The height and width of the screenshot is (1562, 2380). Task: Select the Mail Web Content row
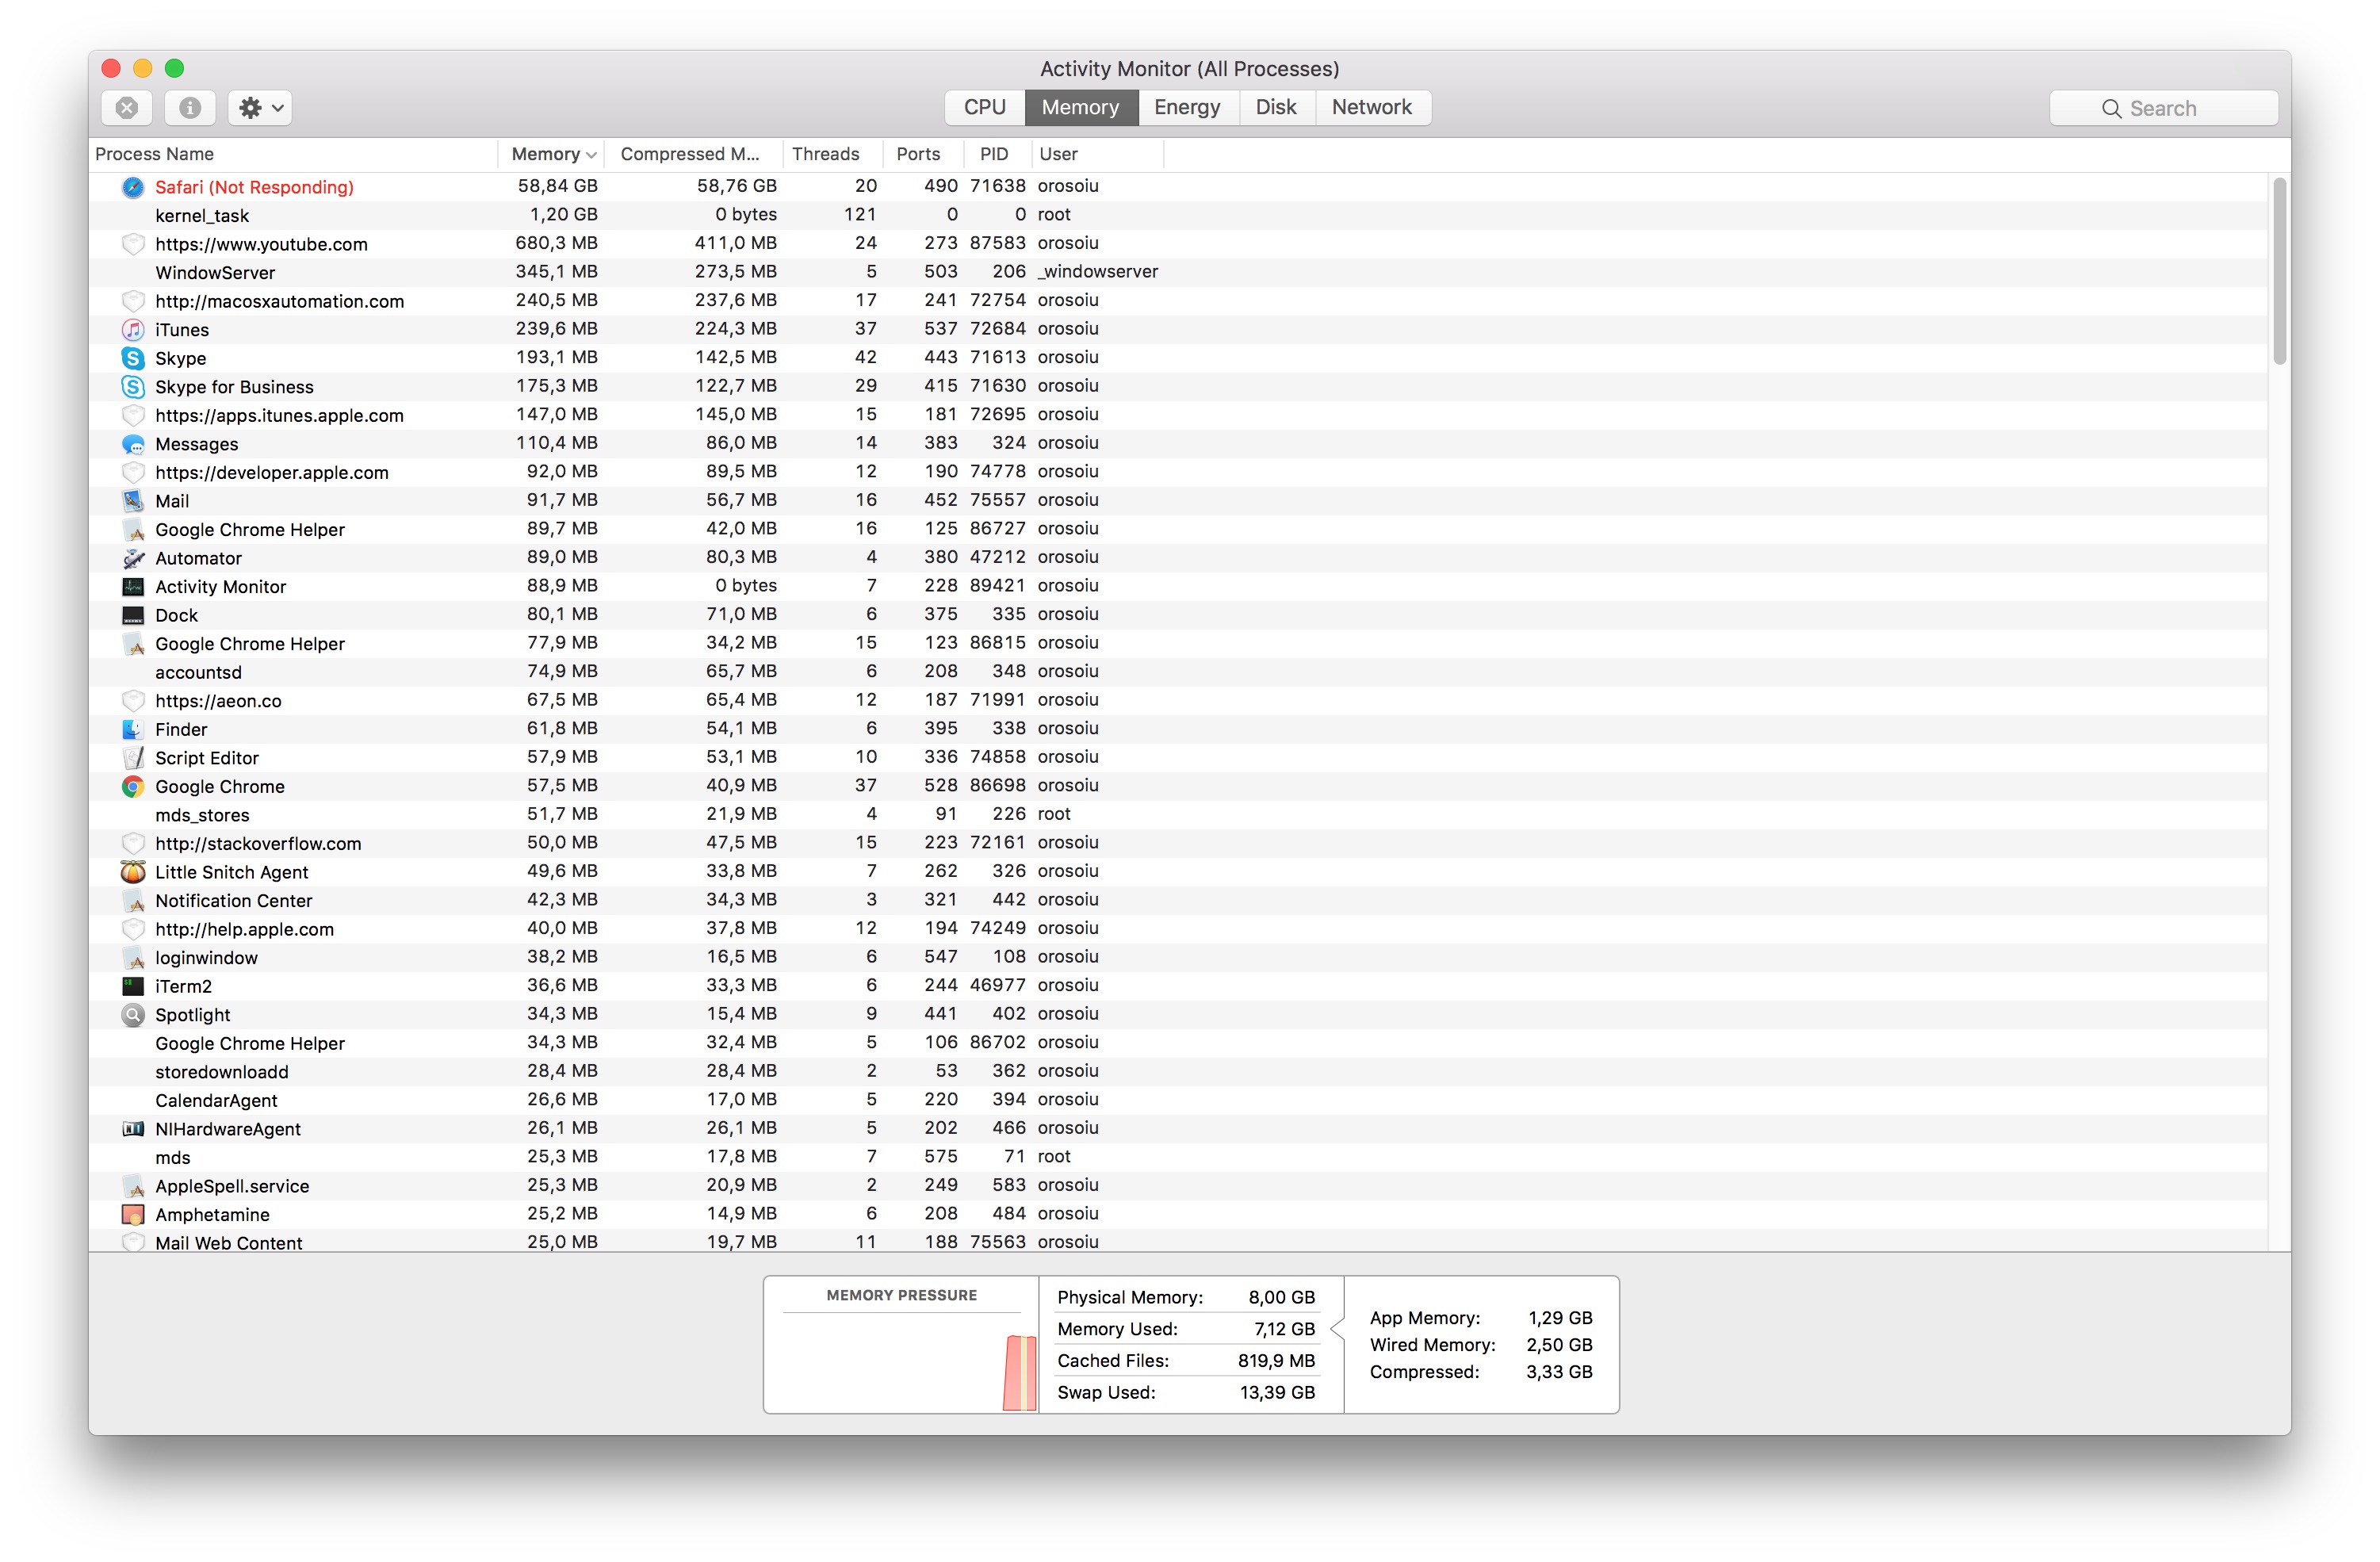1178,1241
